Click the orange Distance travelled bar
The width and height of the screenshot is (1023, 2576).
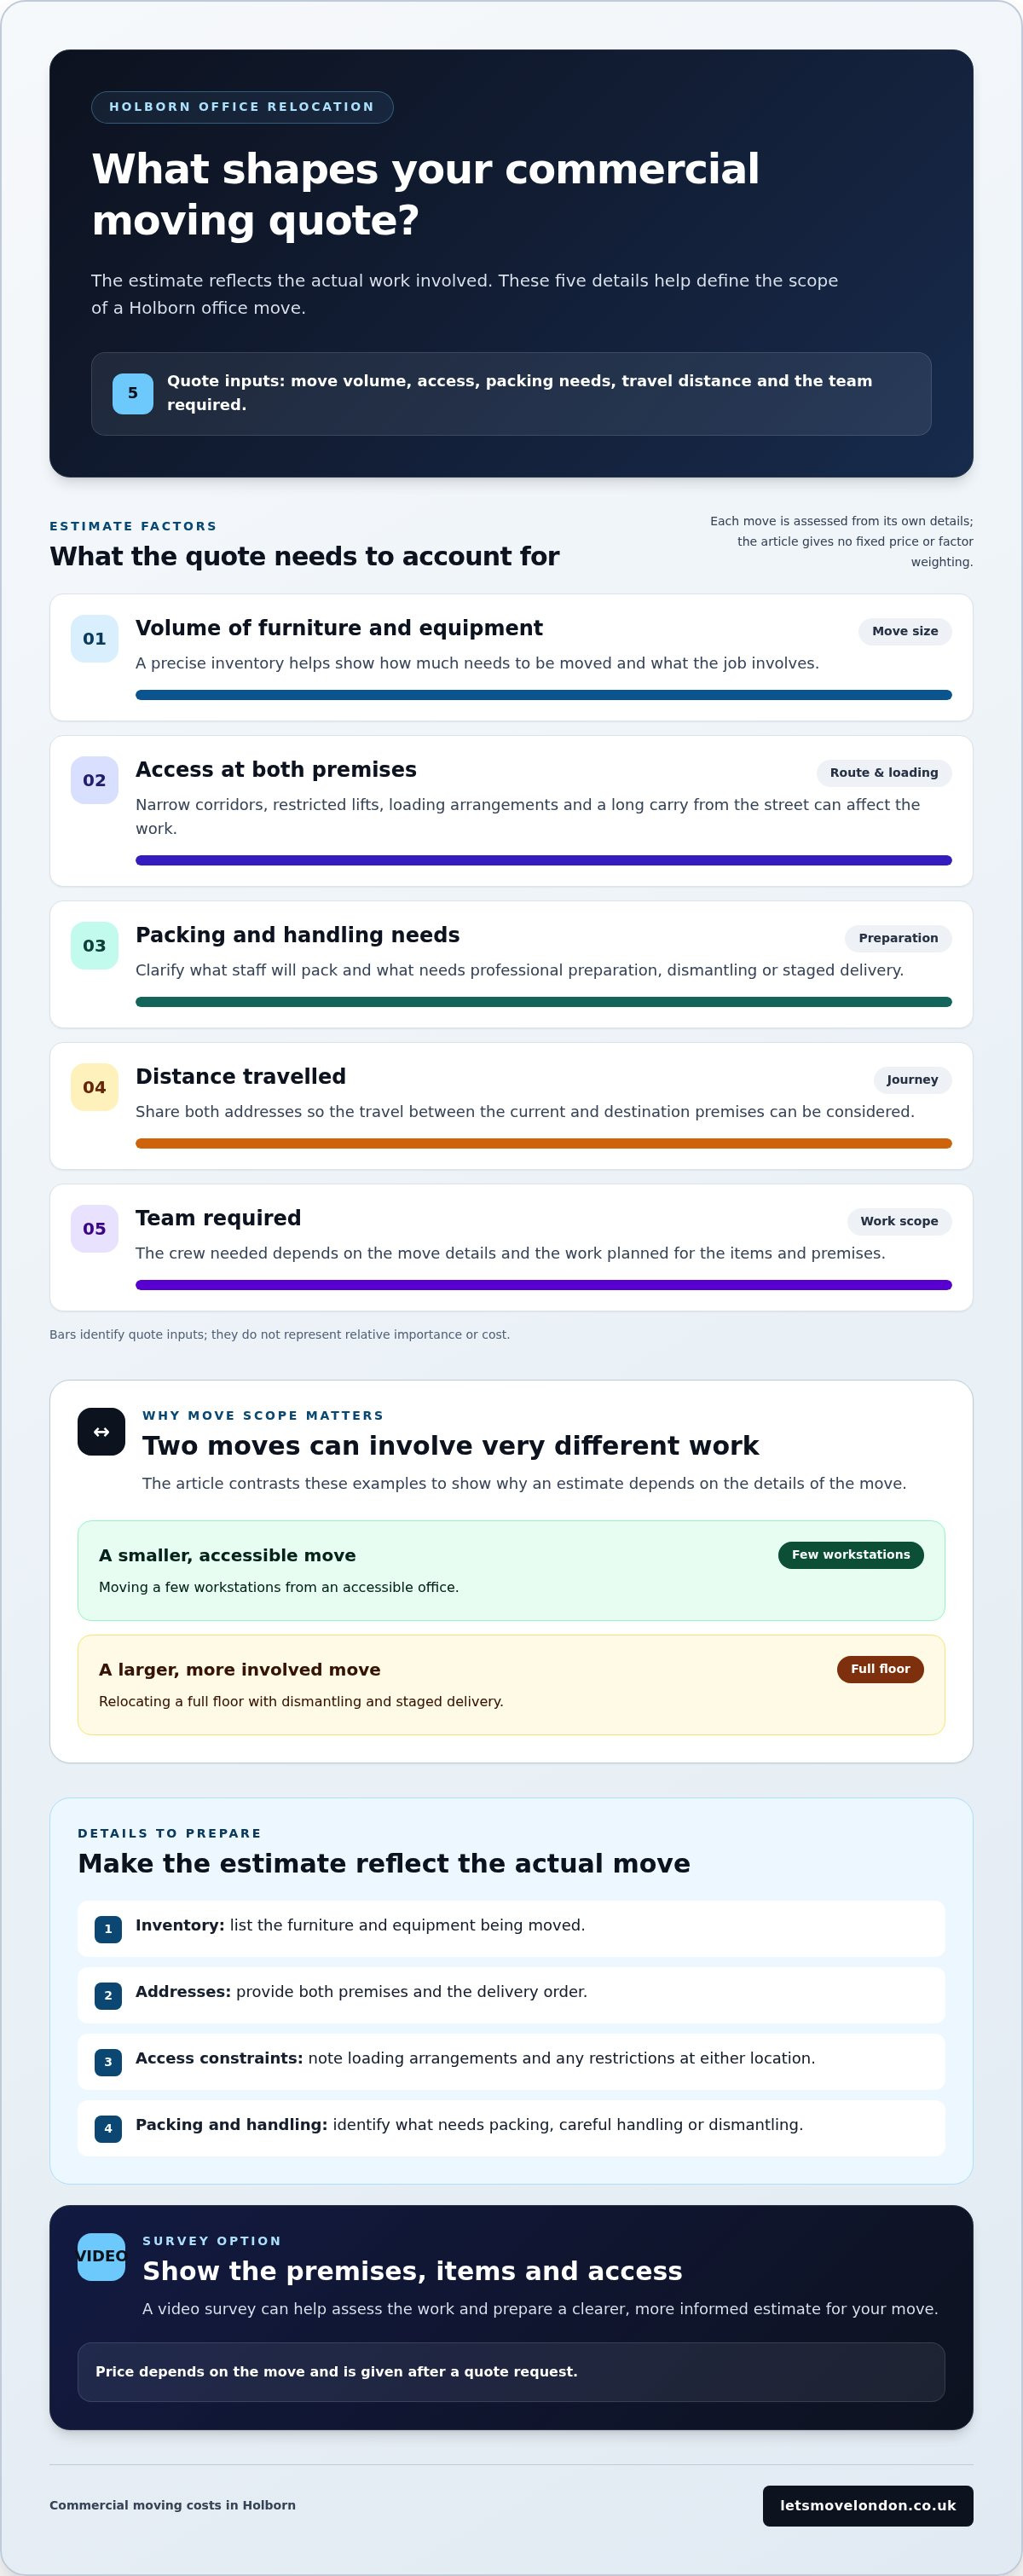543,1143
